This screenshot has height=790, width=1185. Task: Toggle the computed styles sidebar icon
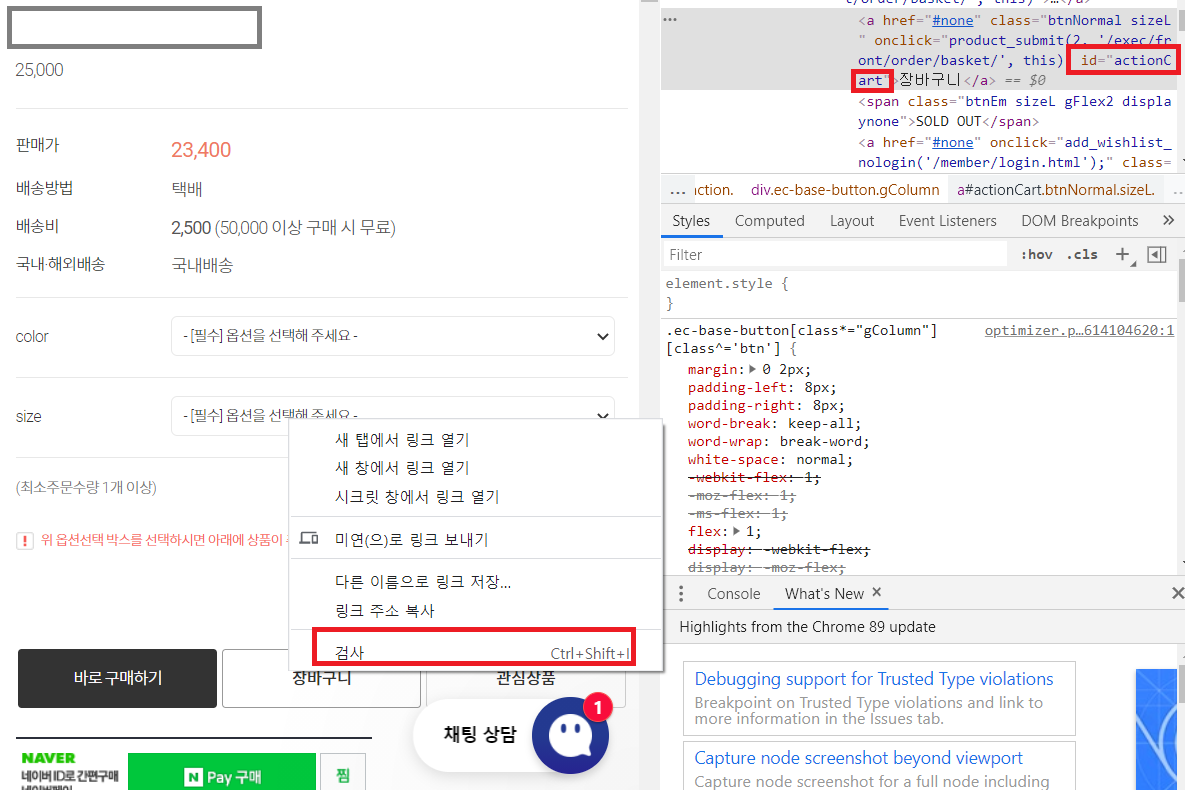coord(1156,255)
